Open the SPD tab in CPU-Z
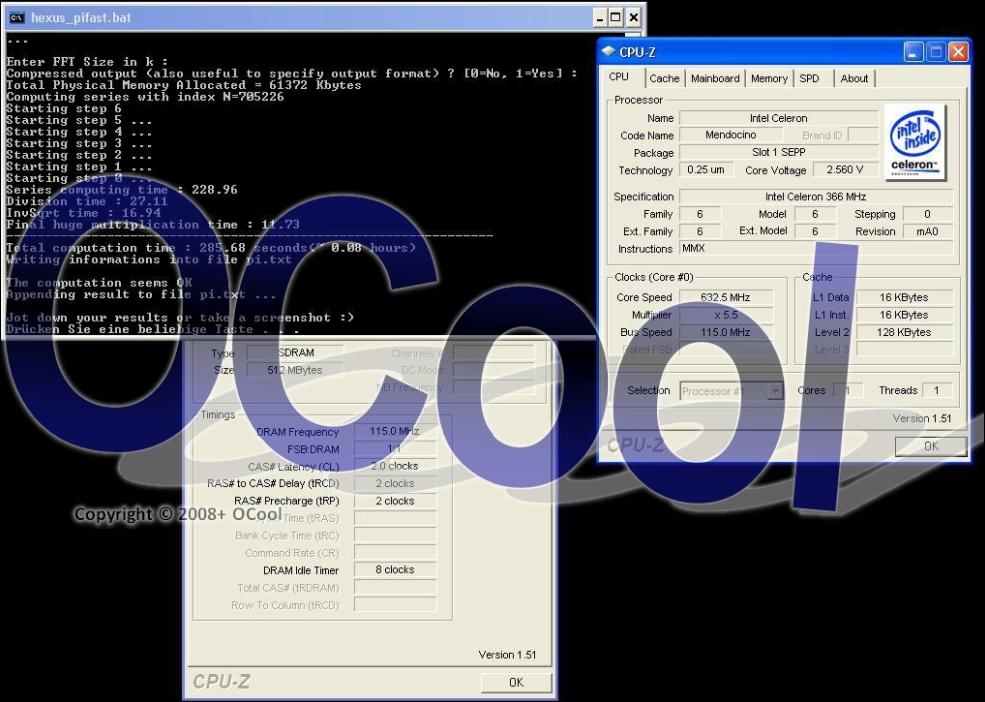 coord(809,79)
